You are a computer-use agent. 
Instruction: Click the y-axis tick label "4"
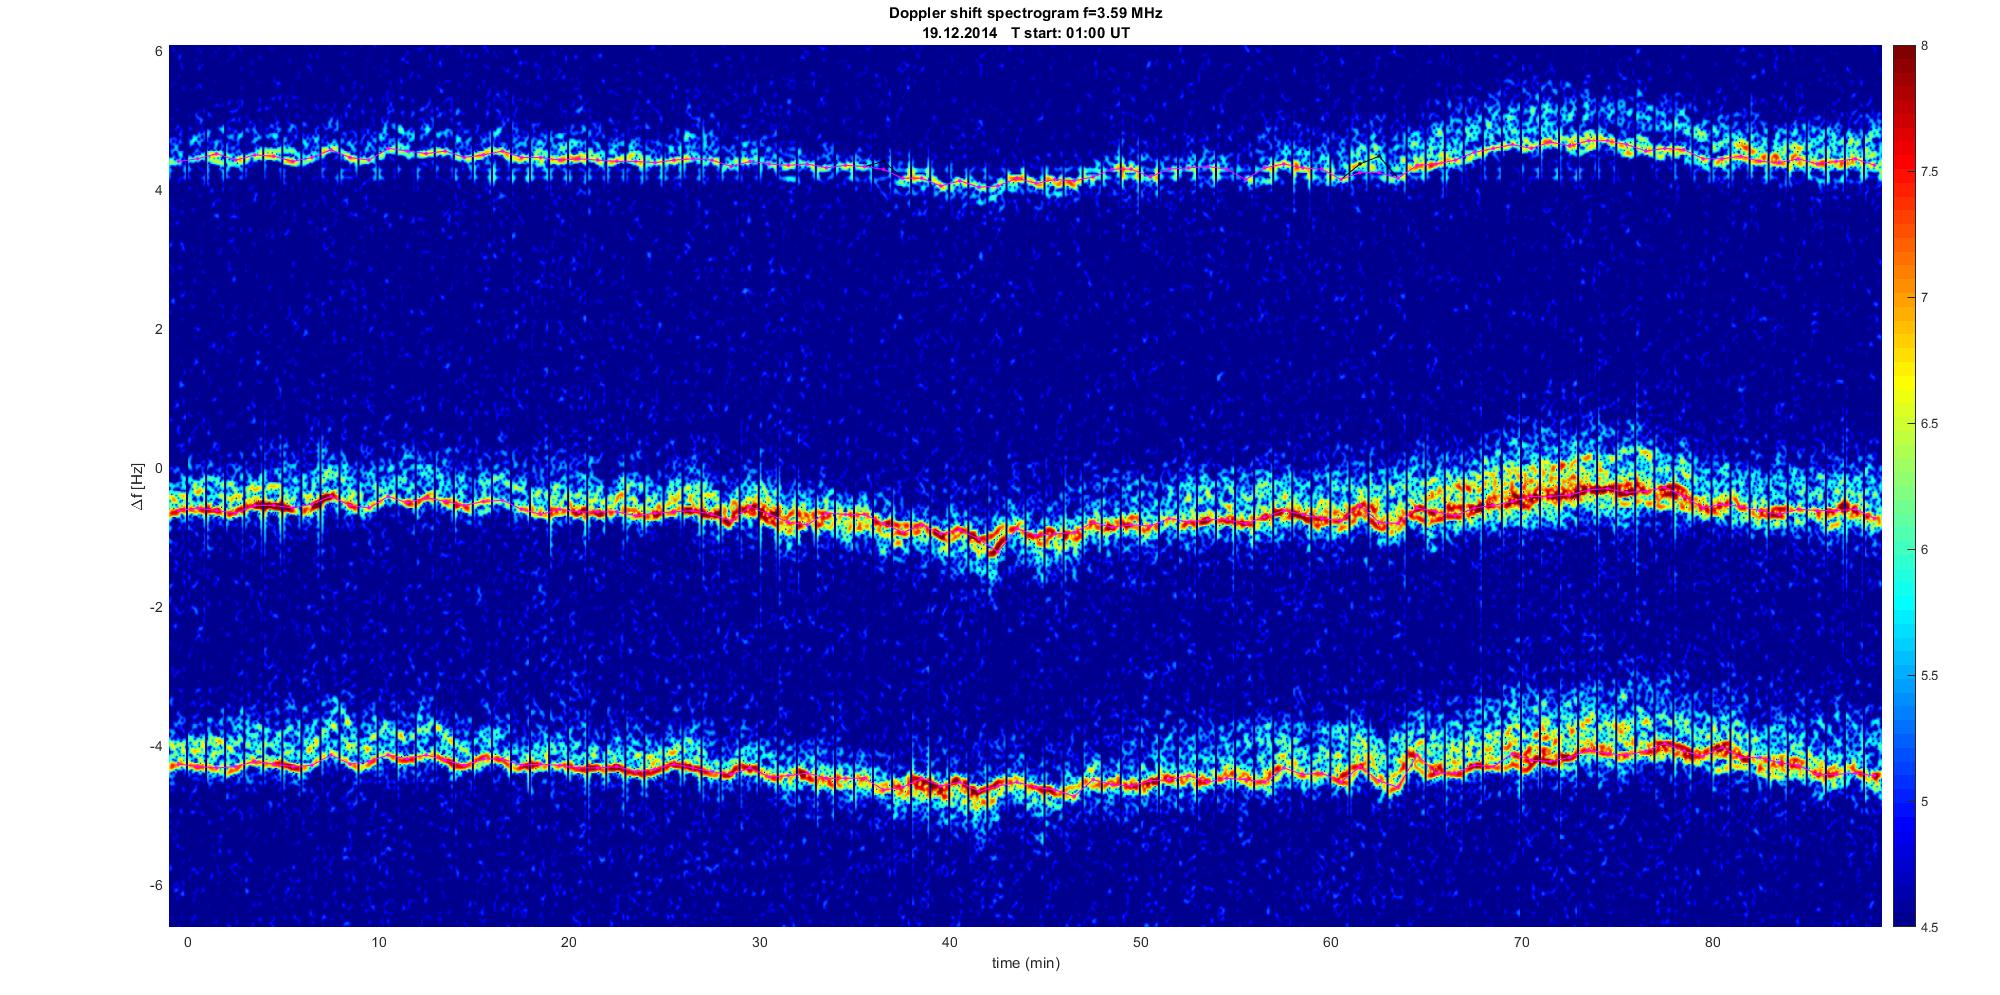[158, 190]
